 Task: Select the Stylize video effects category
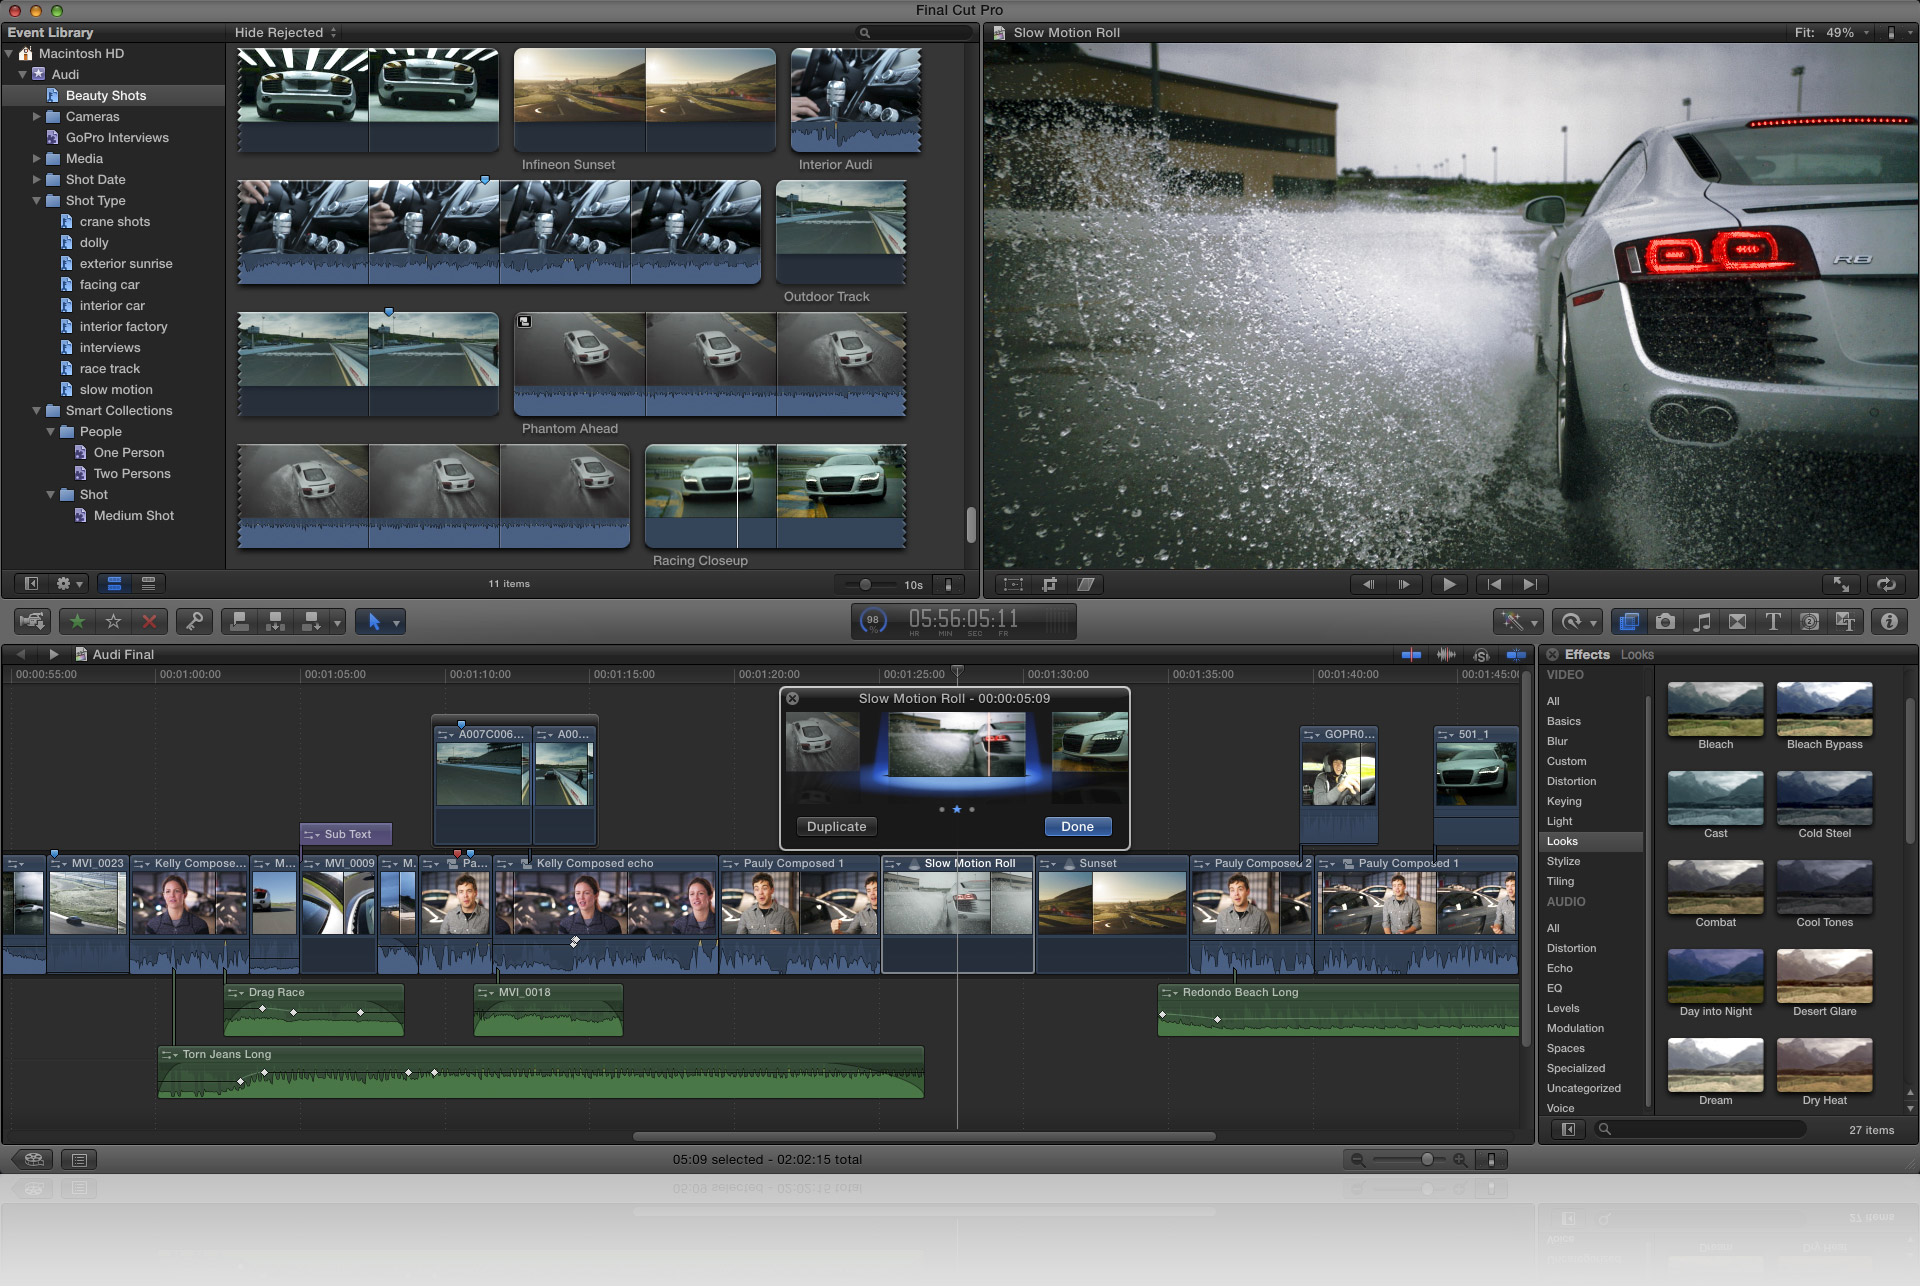click(x=1563, y=861)
